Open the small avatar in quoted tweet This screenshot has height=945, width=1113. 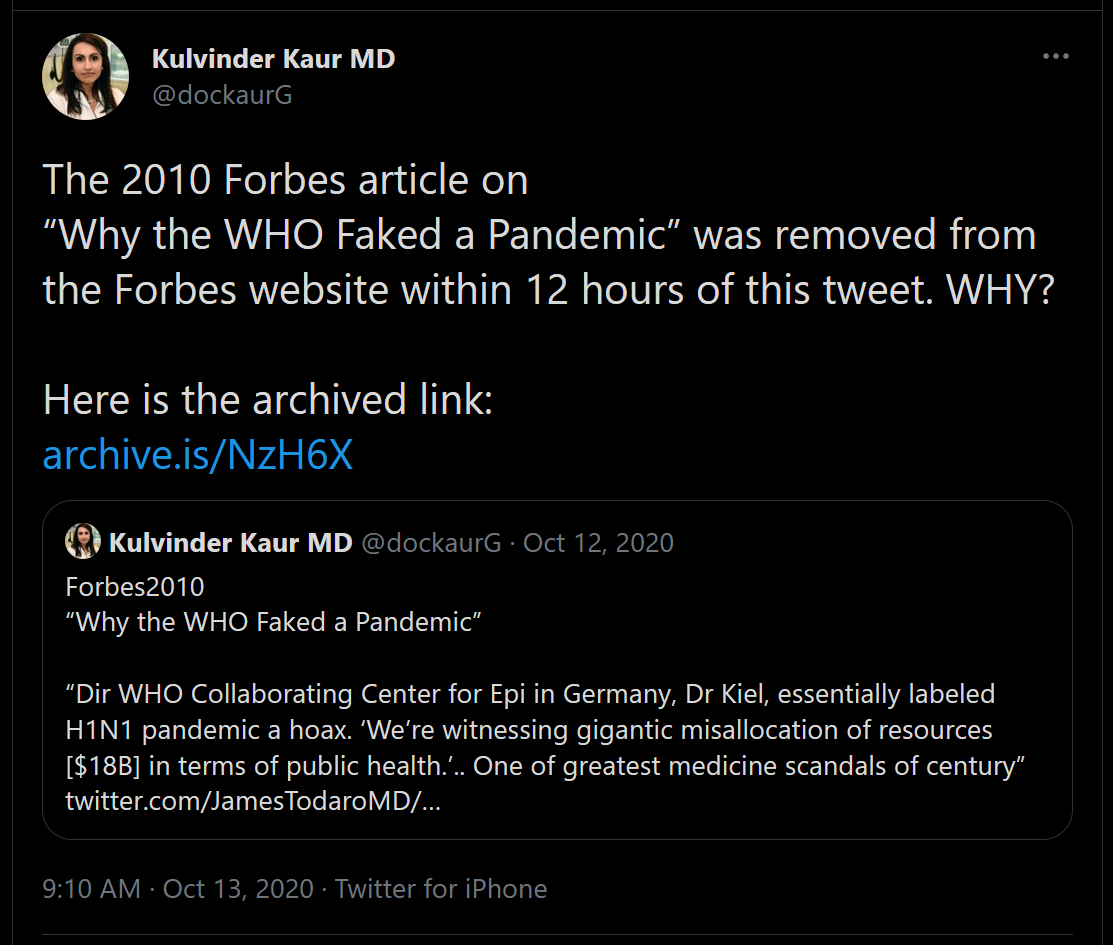coord(83,542)
